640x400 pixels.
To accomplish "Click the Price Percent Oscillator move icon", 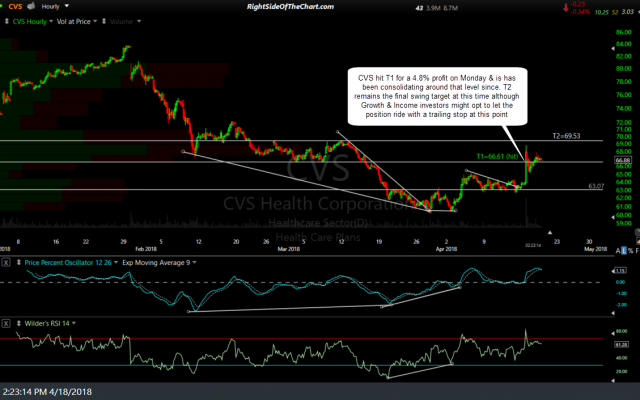I will (x=16, y=261).
